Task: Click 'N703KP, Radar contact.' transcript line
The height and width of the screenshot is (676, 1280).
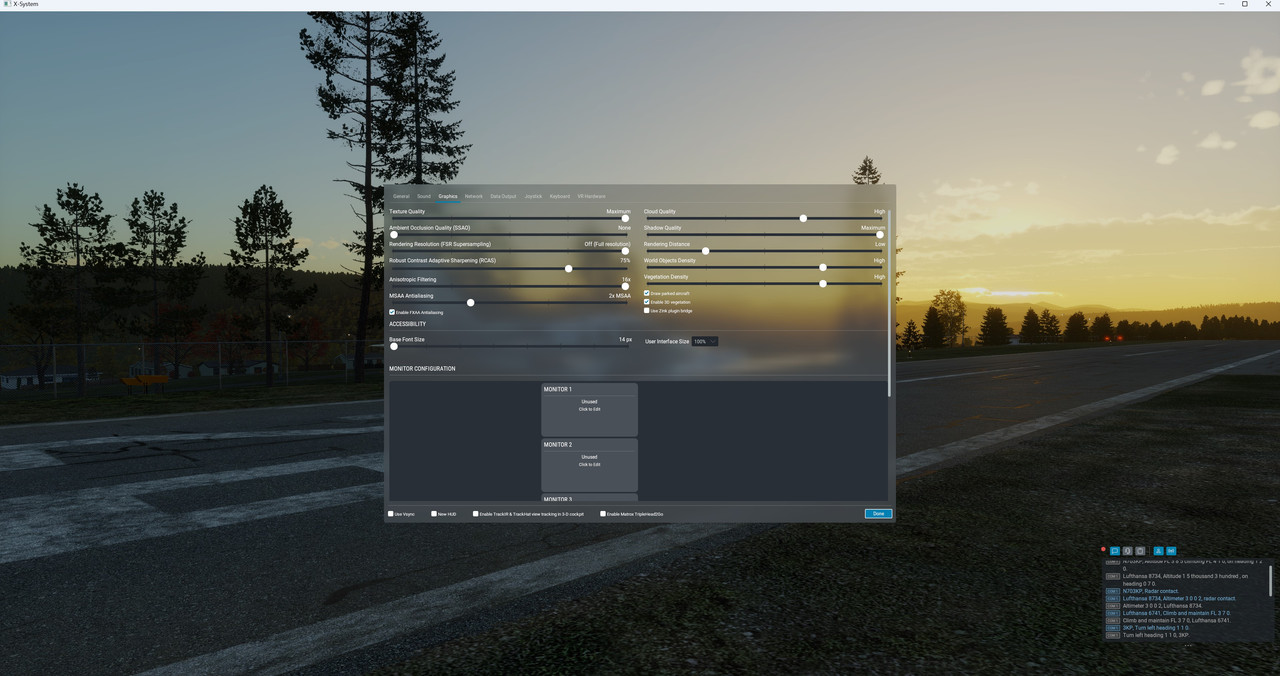Action: tap(1151, 591)
